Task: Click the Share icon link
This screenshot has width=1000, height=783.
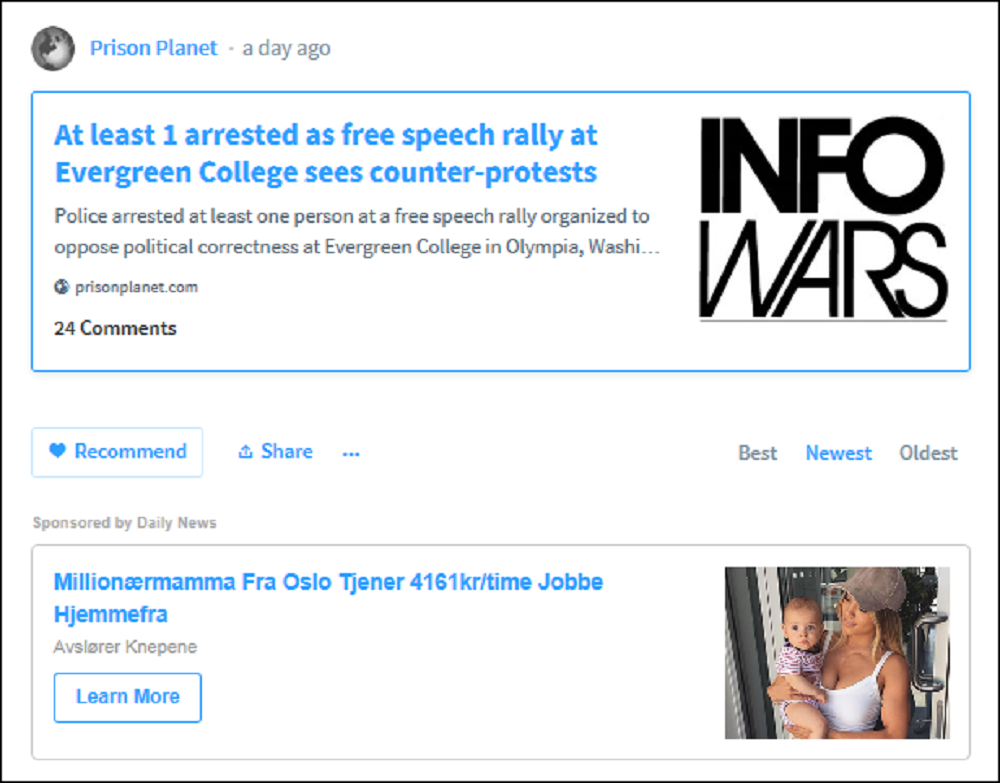Action: [x=275, y=452]
